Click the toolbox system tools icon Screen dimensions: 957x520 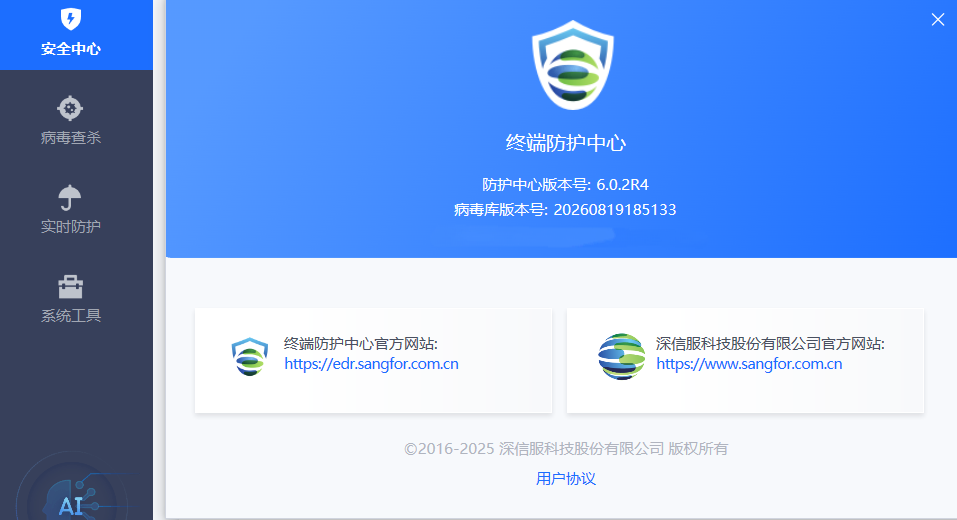tap(70, 287)
